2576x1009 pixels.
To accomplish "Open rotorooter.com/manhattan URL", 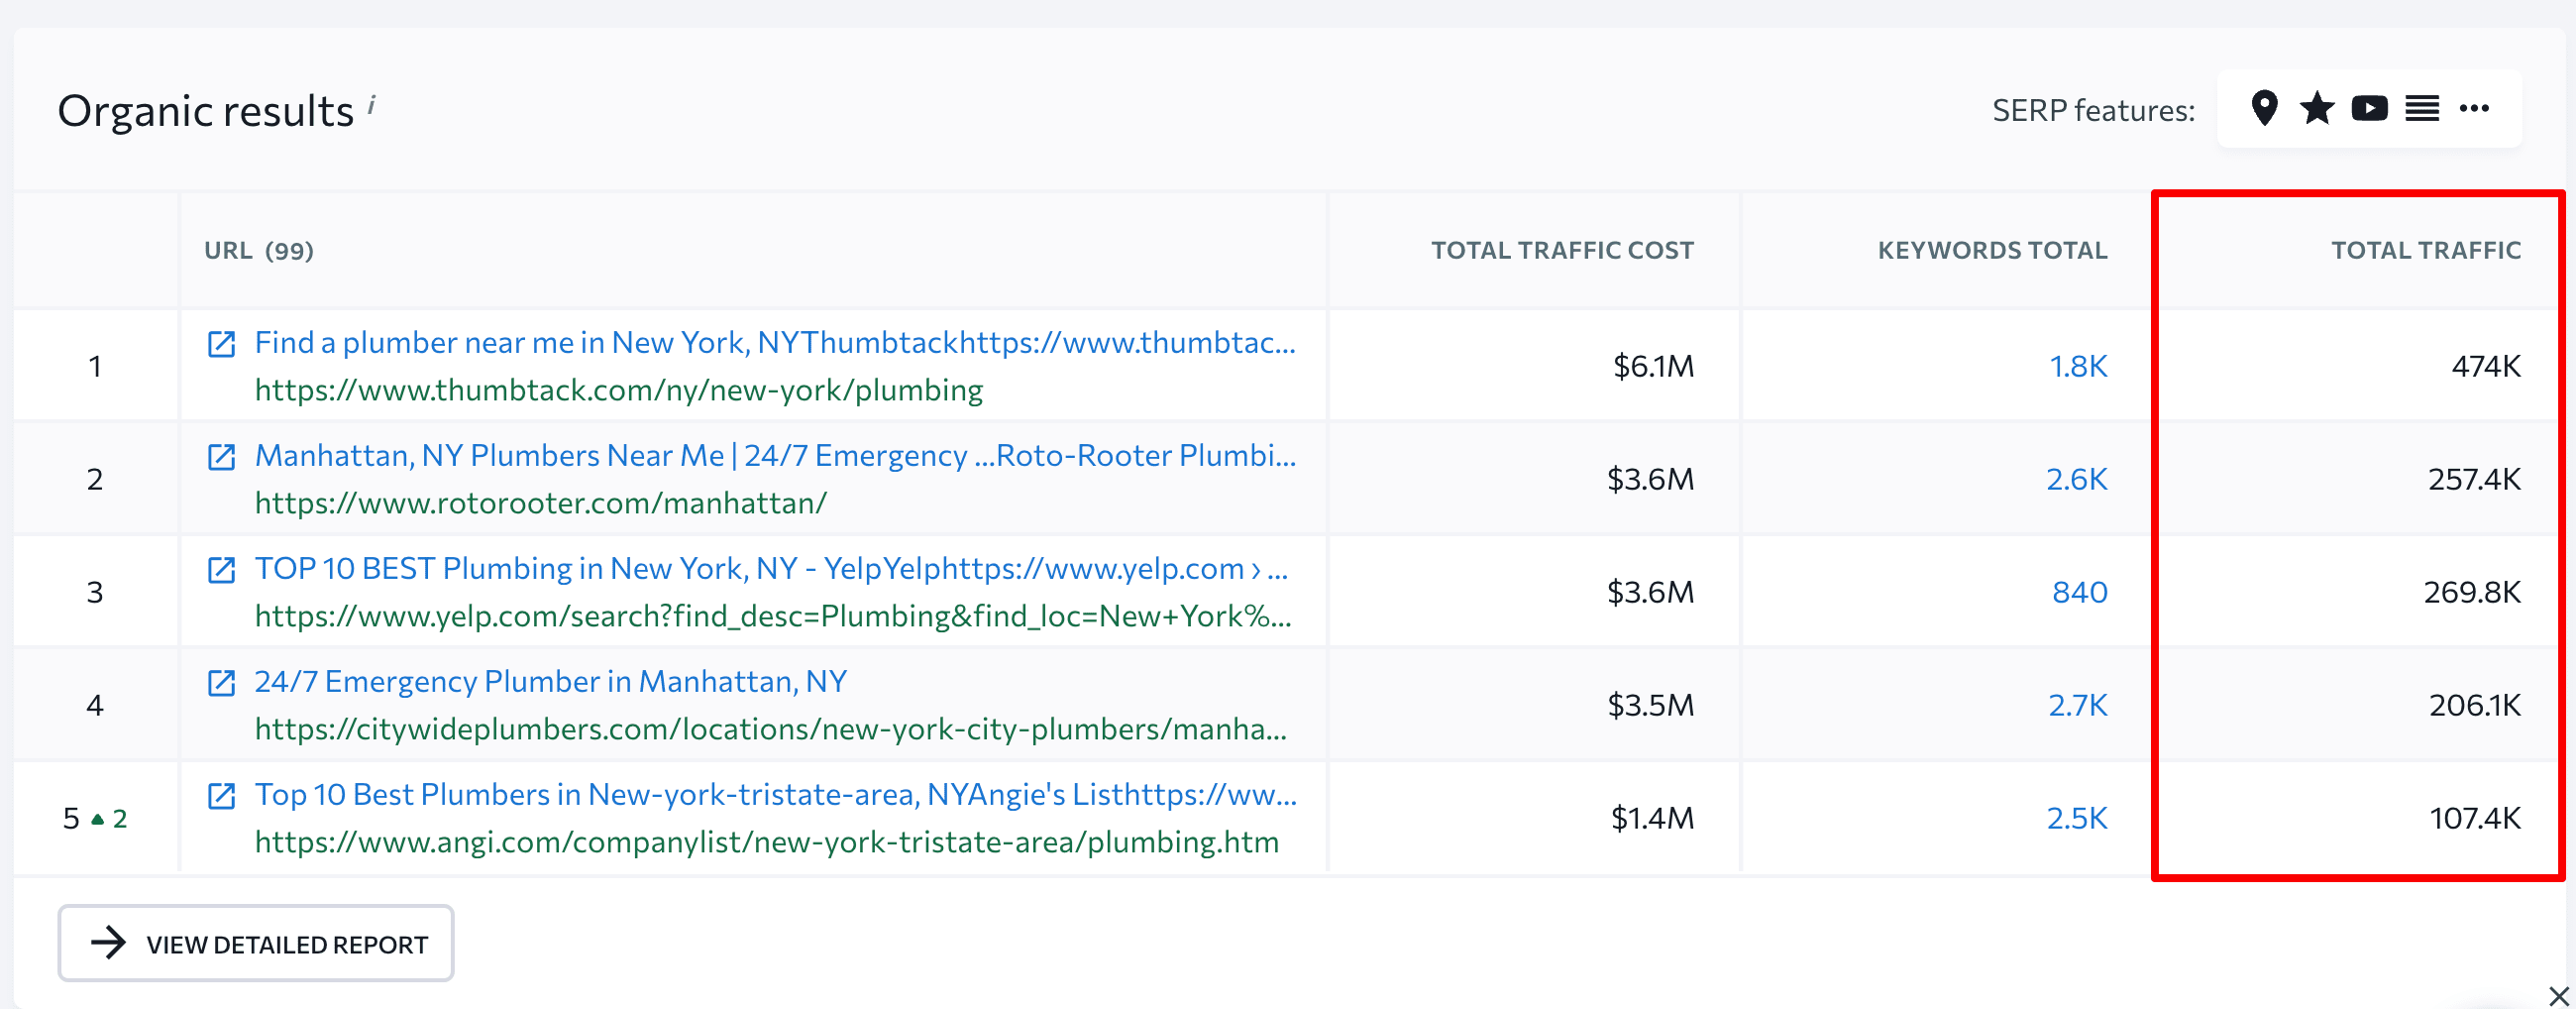I will tap(541, 503).
